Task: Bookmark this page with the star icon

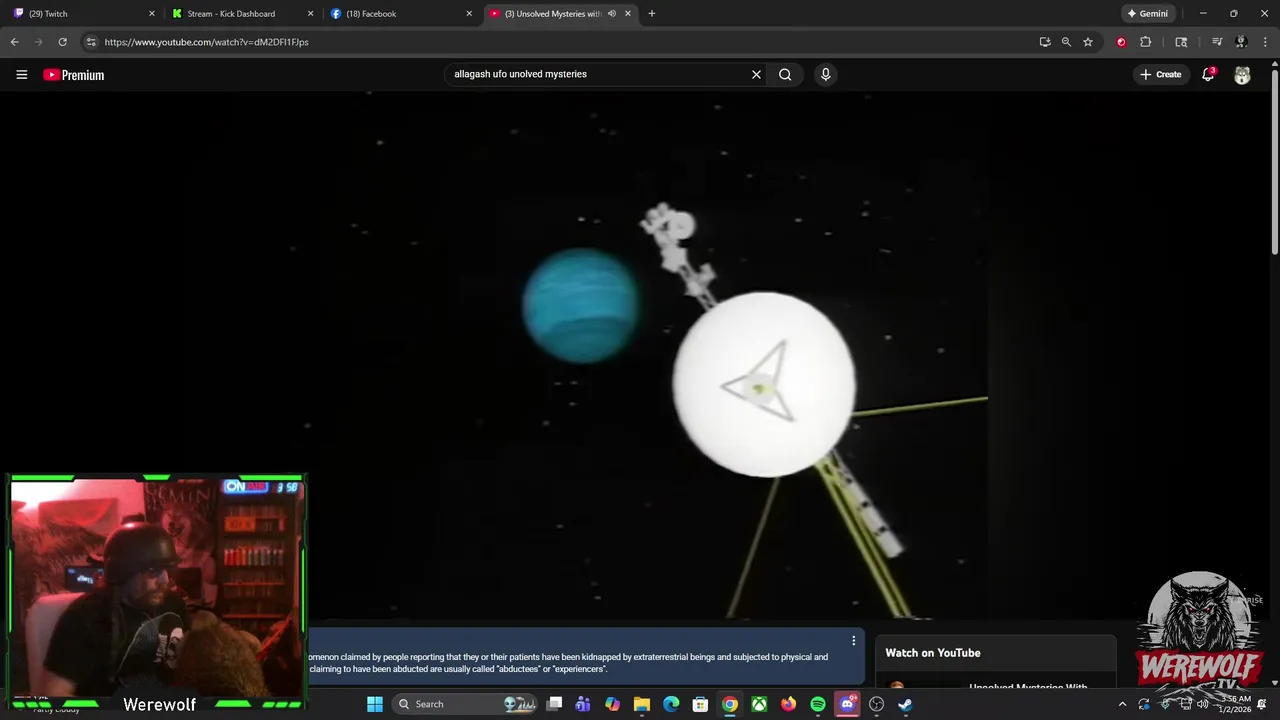Action: click(1088, 42)
